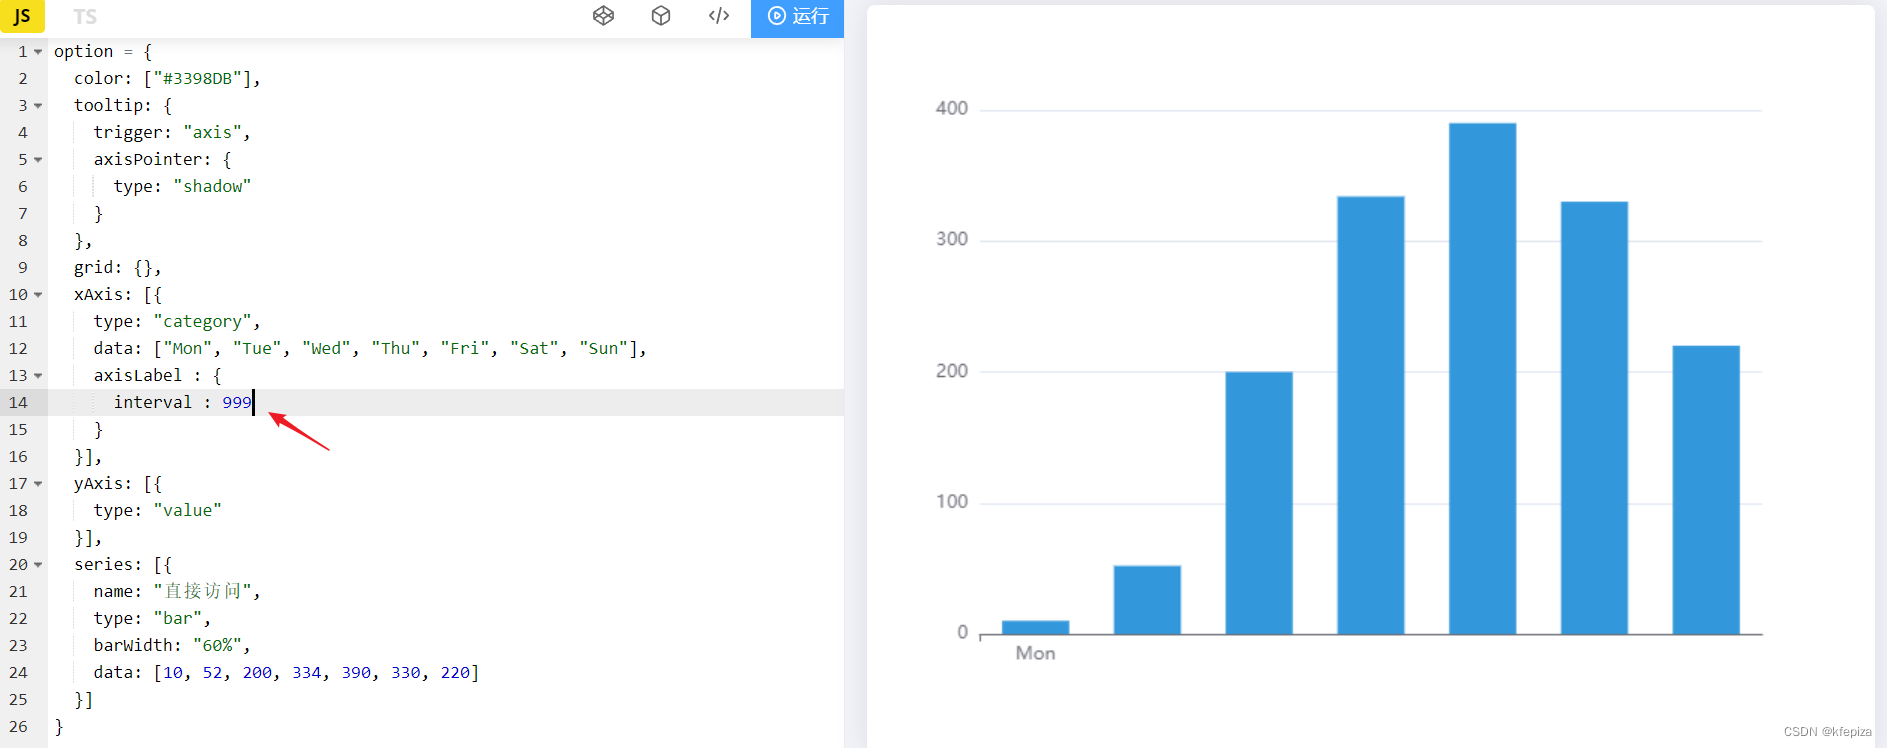Screen dimensions: 1887x748
Task: Click the third bar valued 200
Action: click(x=1259, y=503)
